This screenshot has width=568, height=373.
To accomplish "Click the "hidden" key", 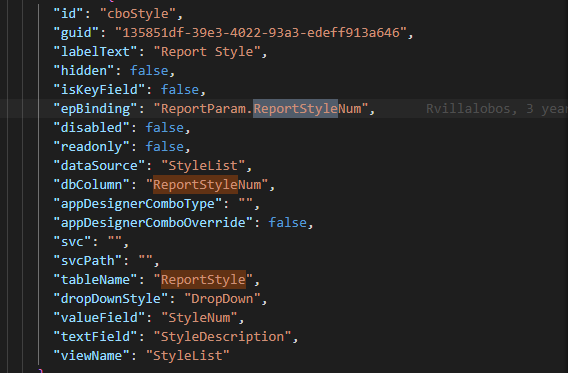I will (84, 71).
